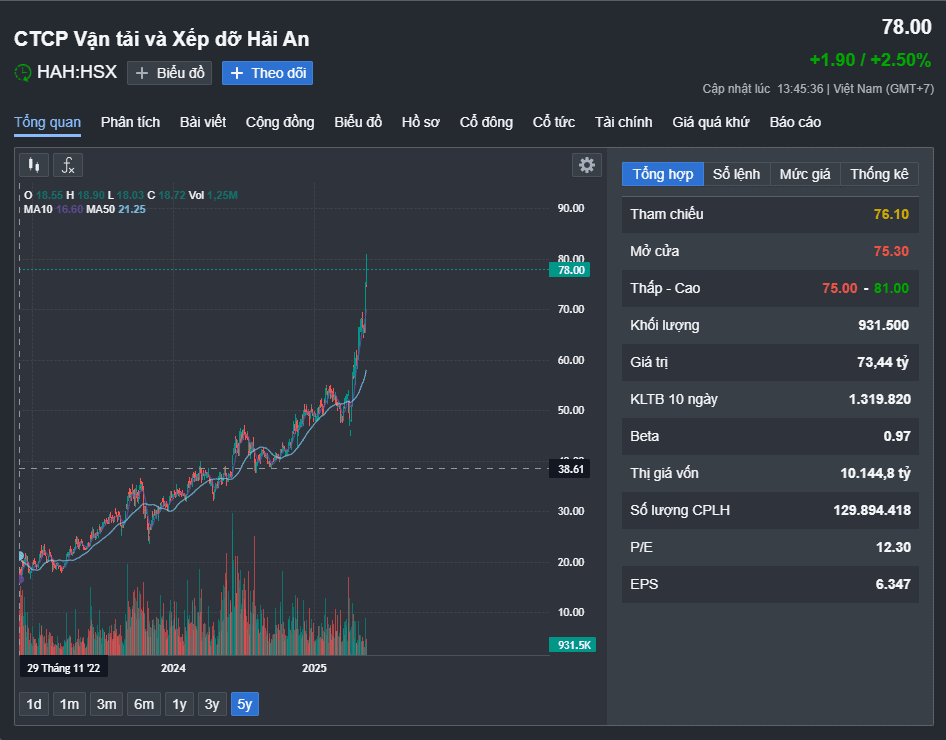946x740 pixels.
Task: Open the Giá quá khứ tab
Action: [711, 122]
